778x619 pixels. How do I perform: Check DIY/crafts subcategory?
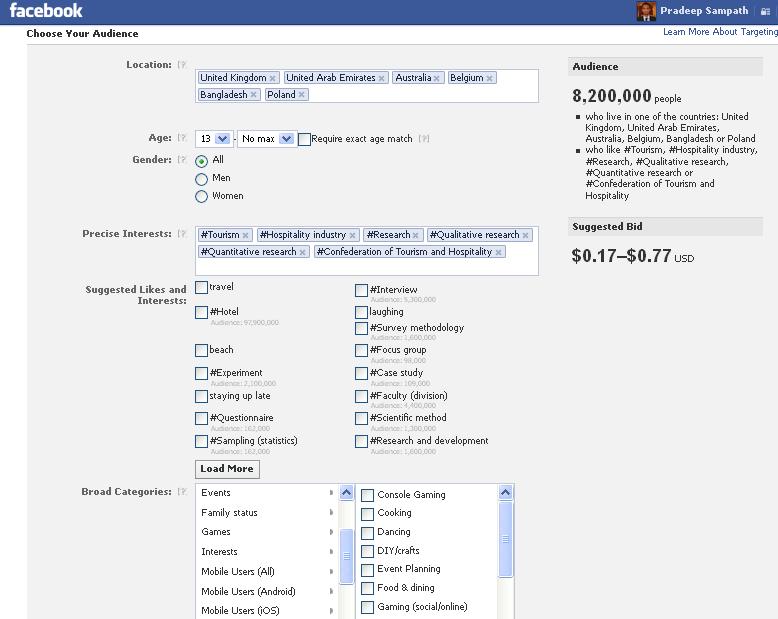pyautogui.click(x=367, y=552)
